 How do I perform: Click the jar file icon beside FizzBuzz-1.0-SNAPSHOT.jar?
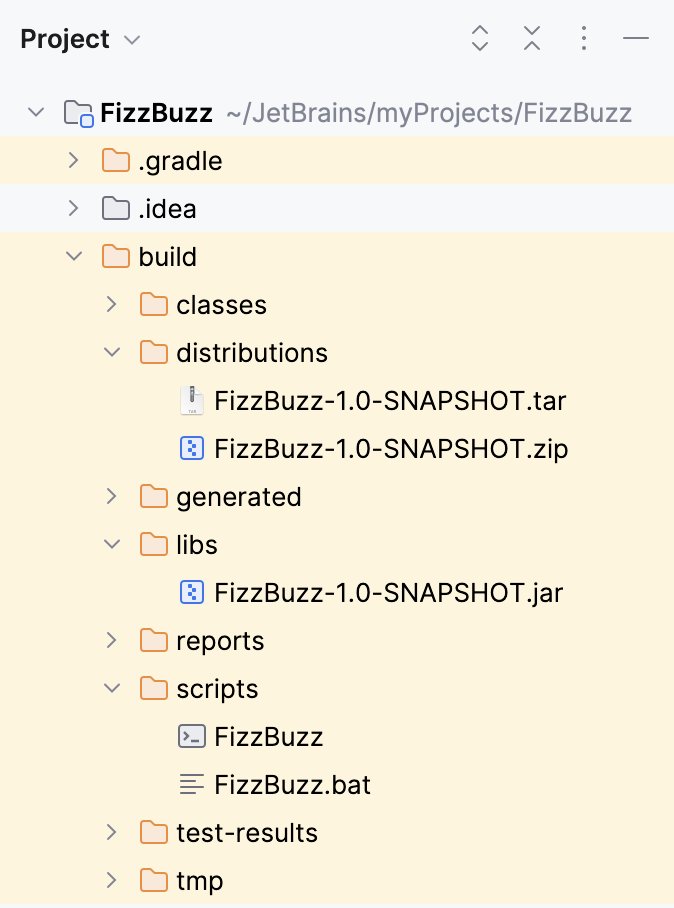tap(192, 592)
